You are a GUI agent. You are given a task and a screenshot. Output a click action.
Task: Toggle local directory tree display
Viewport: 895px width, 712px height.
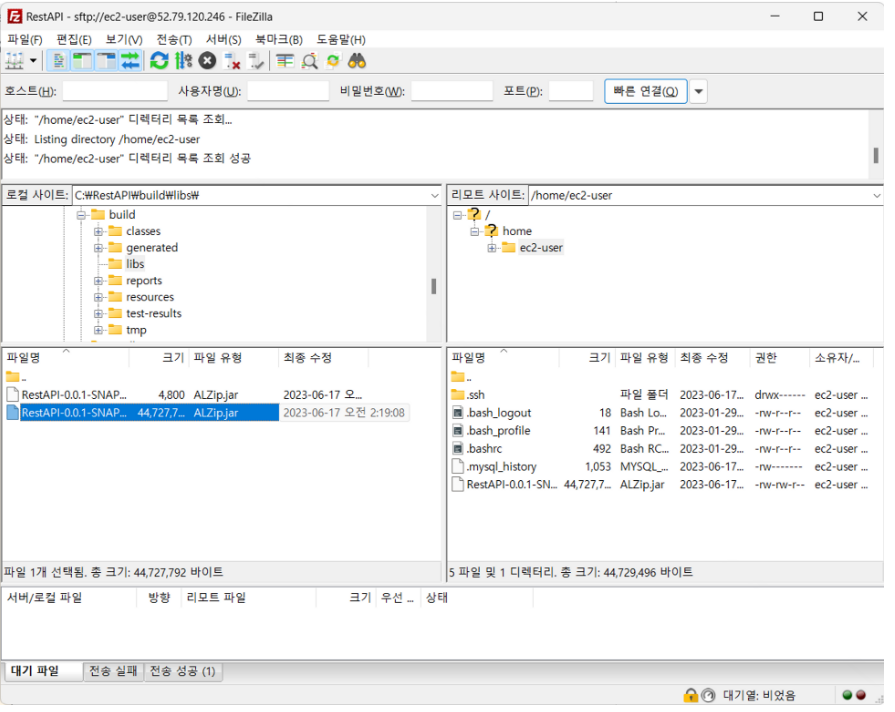click(x=82, y=61)
